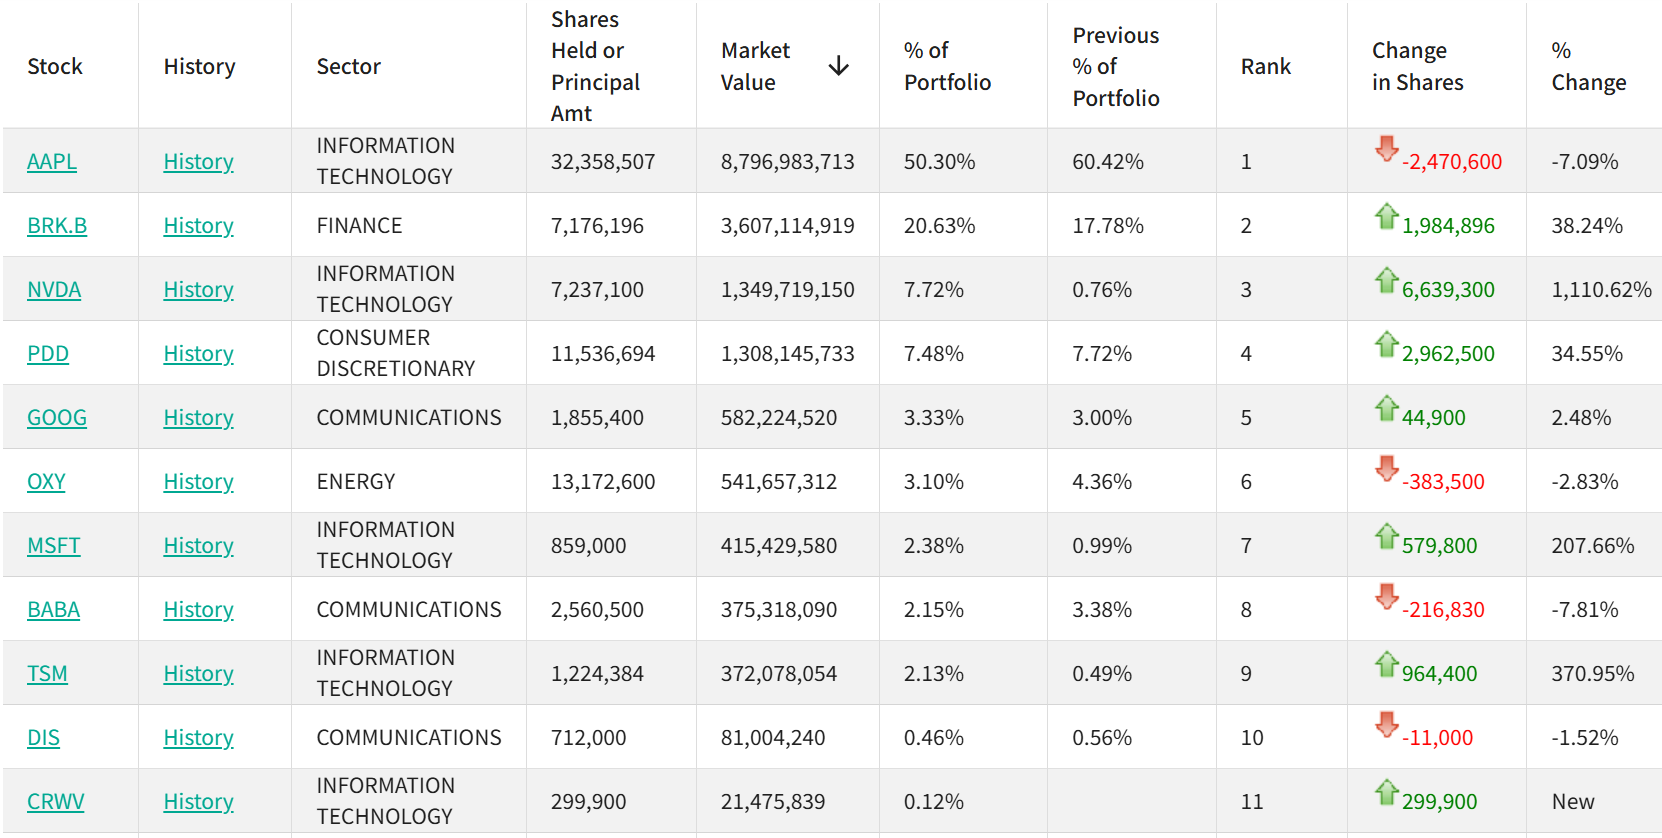This screenshot has width=1662, height=838.
Task: Click the green up arrow in BRK.B row
Action: coord(1386,216)
